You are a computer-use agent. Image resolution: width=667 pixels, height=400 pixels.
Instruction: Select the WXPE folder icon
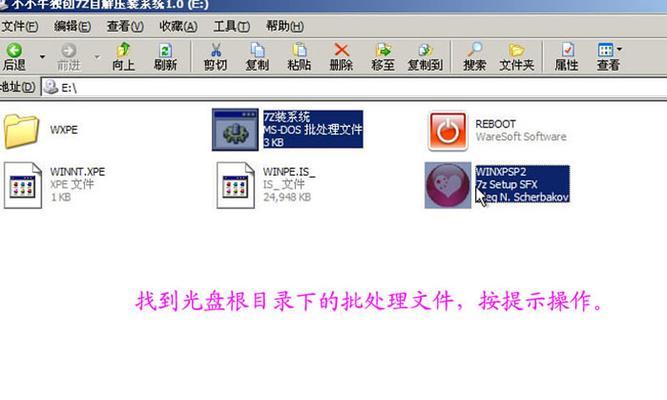coord(21,131)
